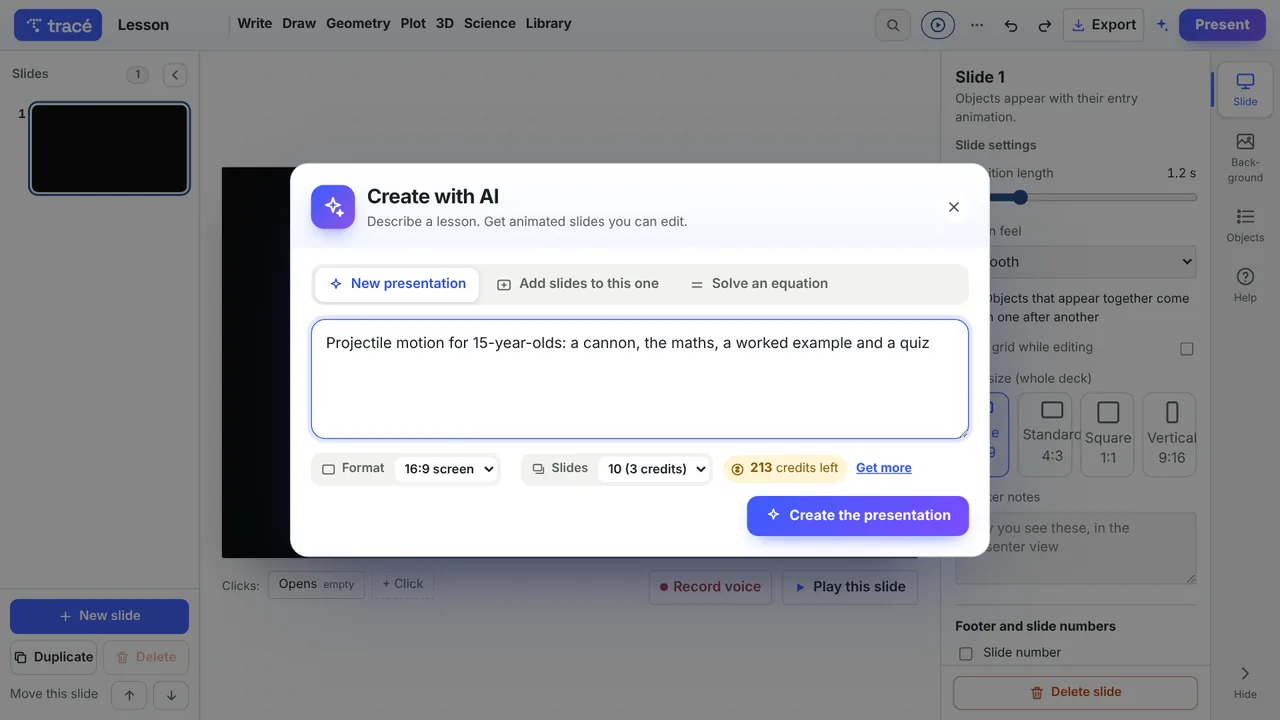Open the Format 16:9 screen dropdown
1280x720 pixels.
coord(446,469)
